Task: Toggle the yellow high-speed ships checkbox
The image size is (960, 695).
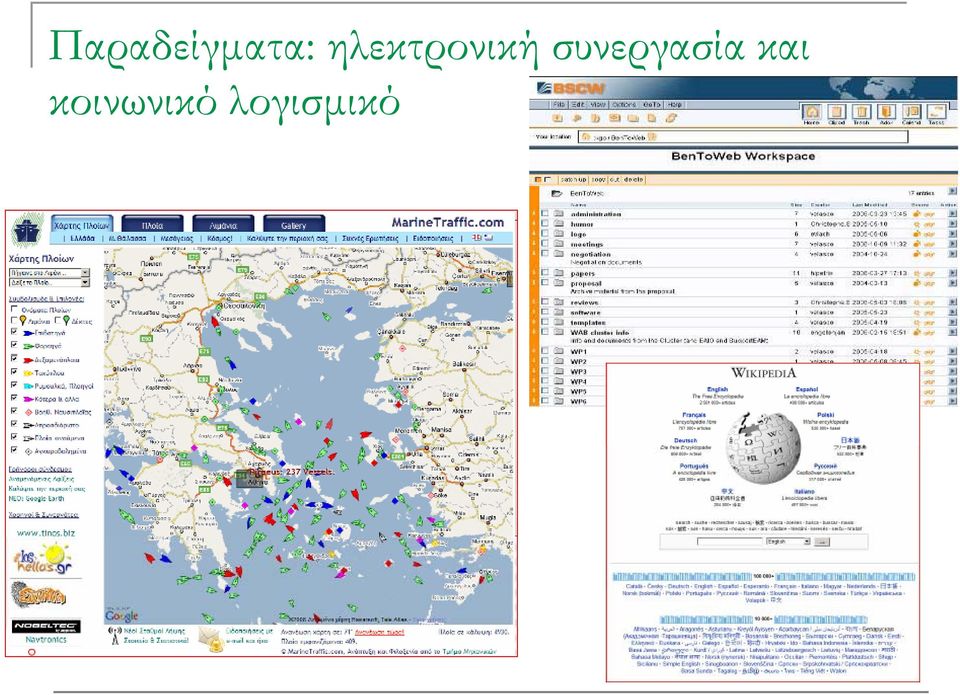Action: click(x=14, y=372)
